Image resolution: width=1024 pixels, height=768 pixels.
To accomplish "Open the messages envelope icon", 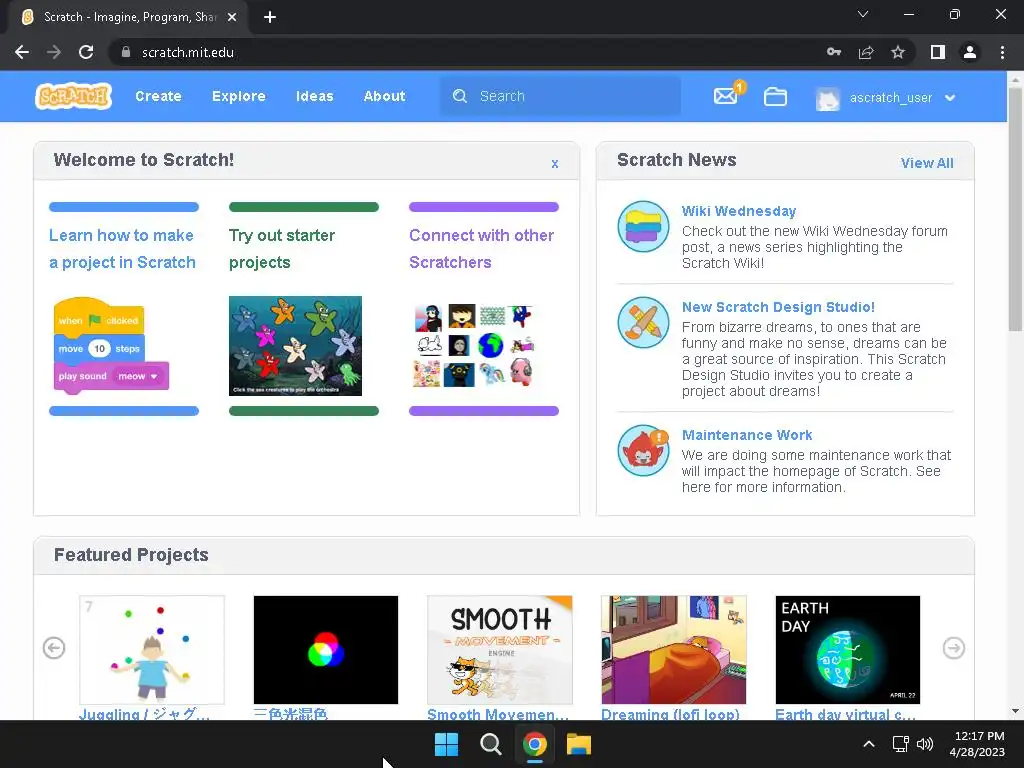I will tap(726, 96).
